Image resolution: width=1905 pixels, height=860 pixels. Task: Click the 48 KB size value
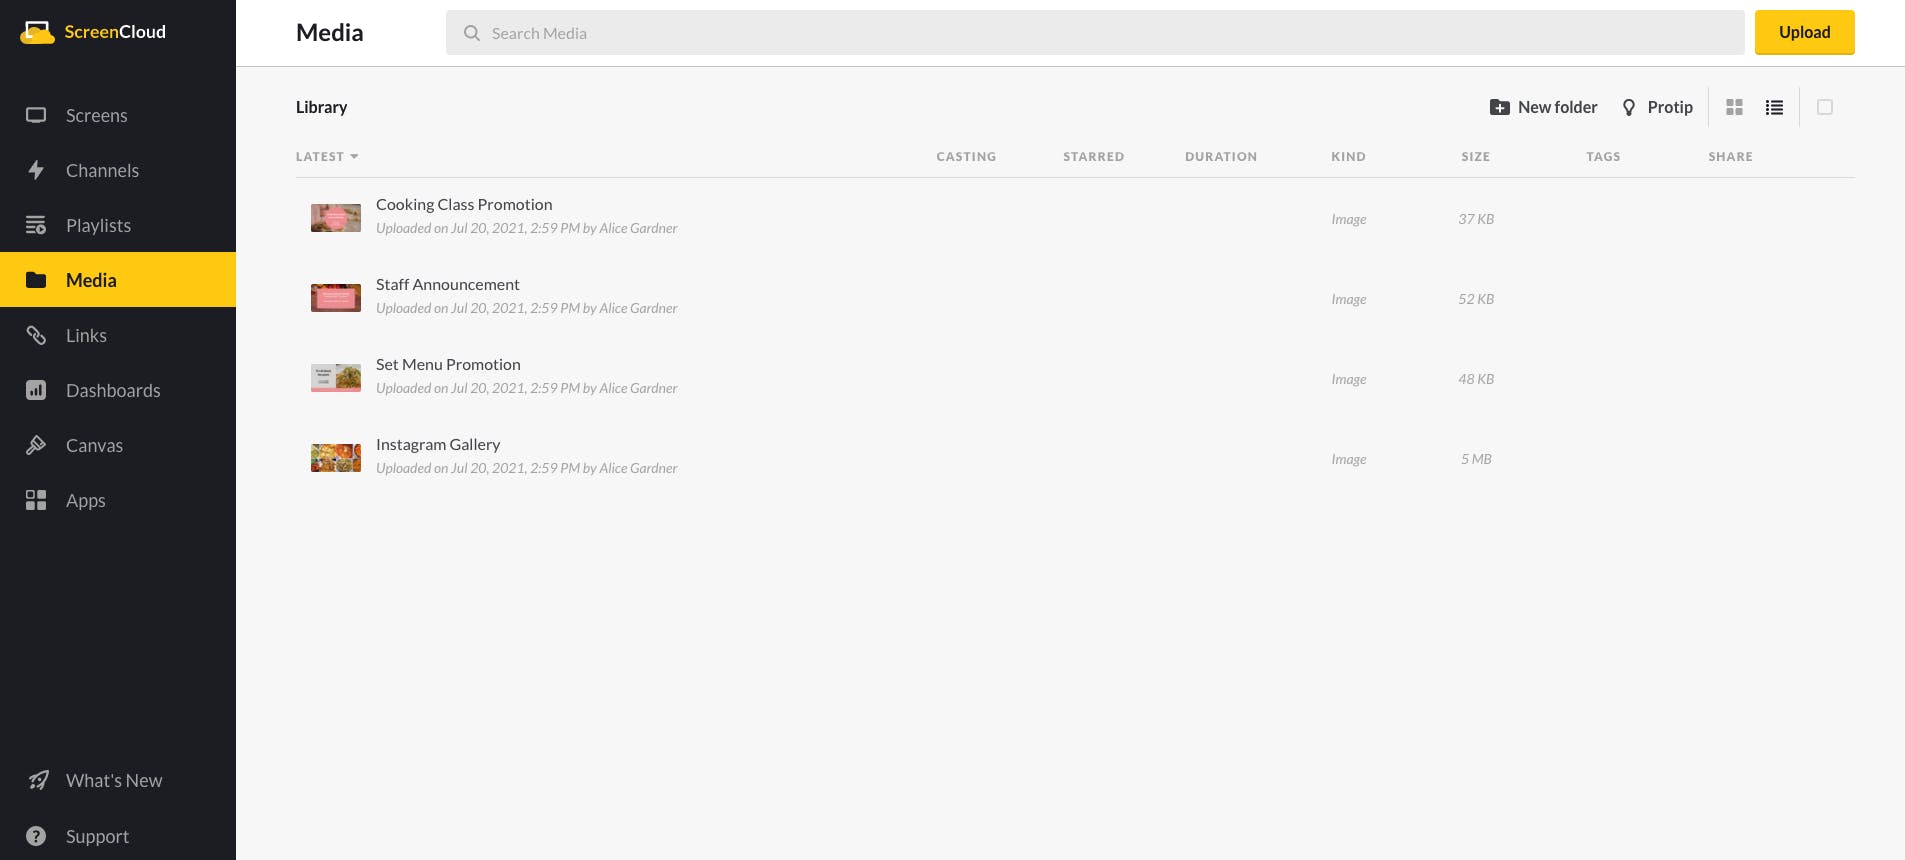[x=1476, y=379]
